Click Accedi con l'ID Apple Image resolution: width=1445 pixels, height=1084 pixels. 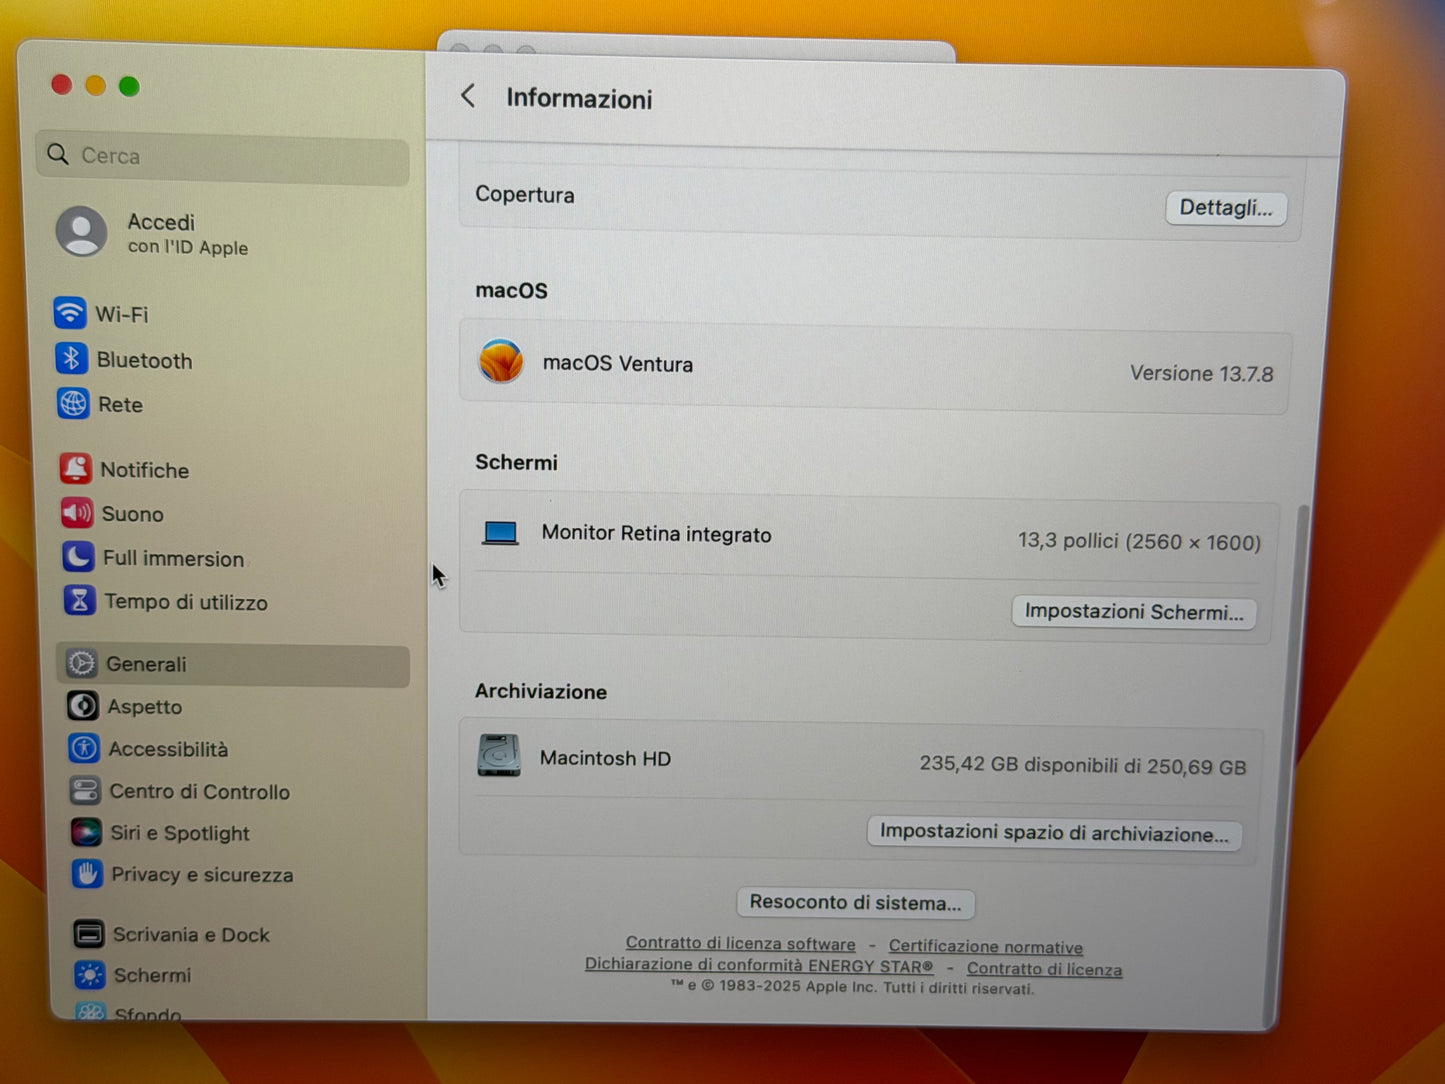[187, 233]
